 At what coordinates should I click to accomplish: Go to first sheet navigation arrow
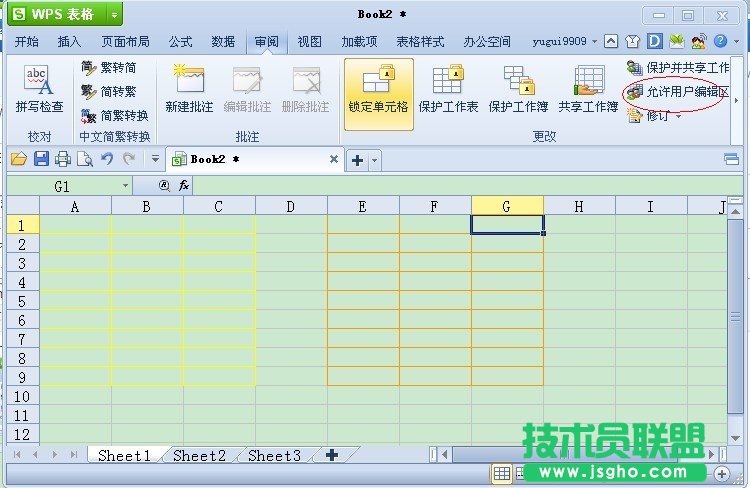[17, 455]
